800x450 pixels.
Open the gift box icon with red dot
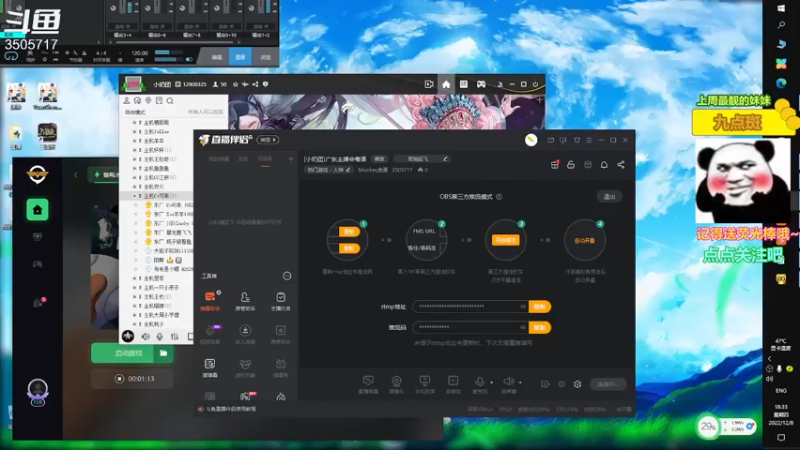(555, 164)
